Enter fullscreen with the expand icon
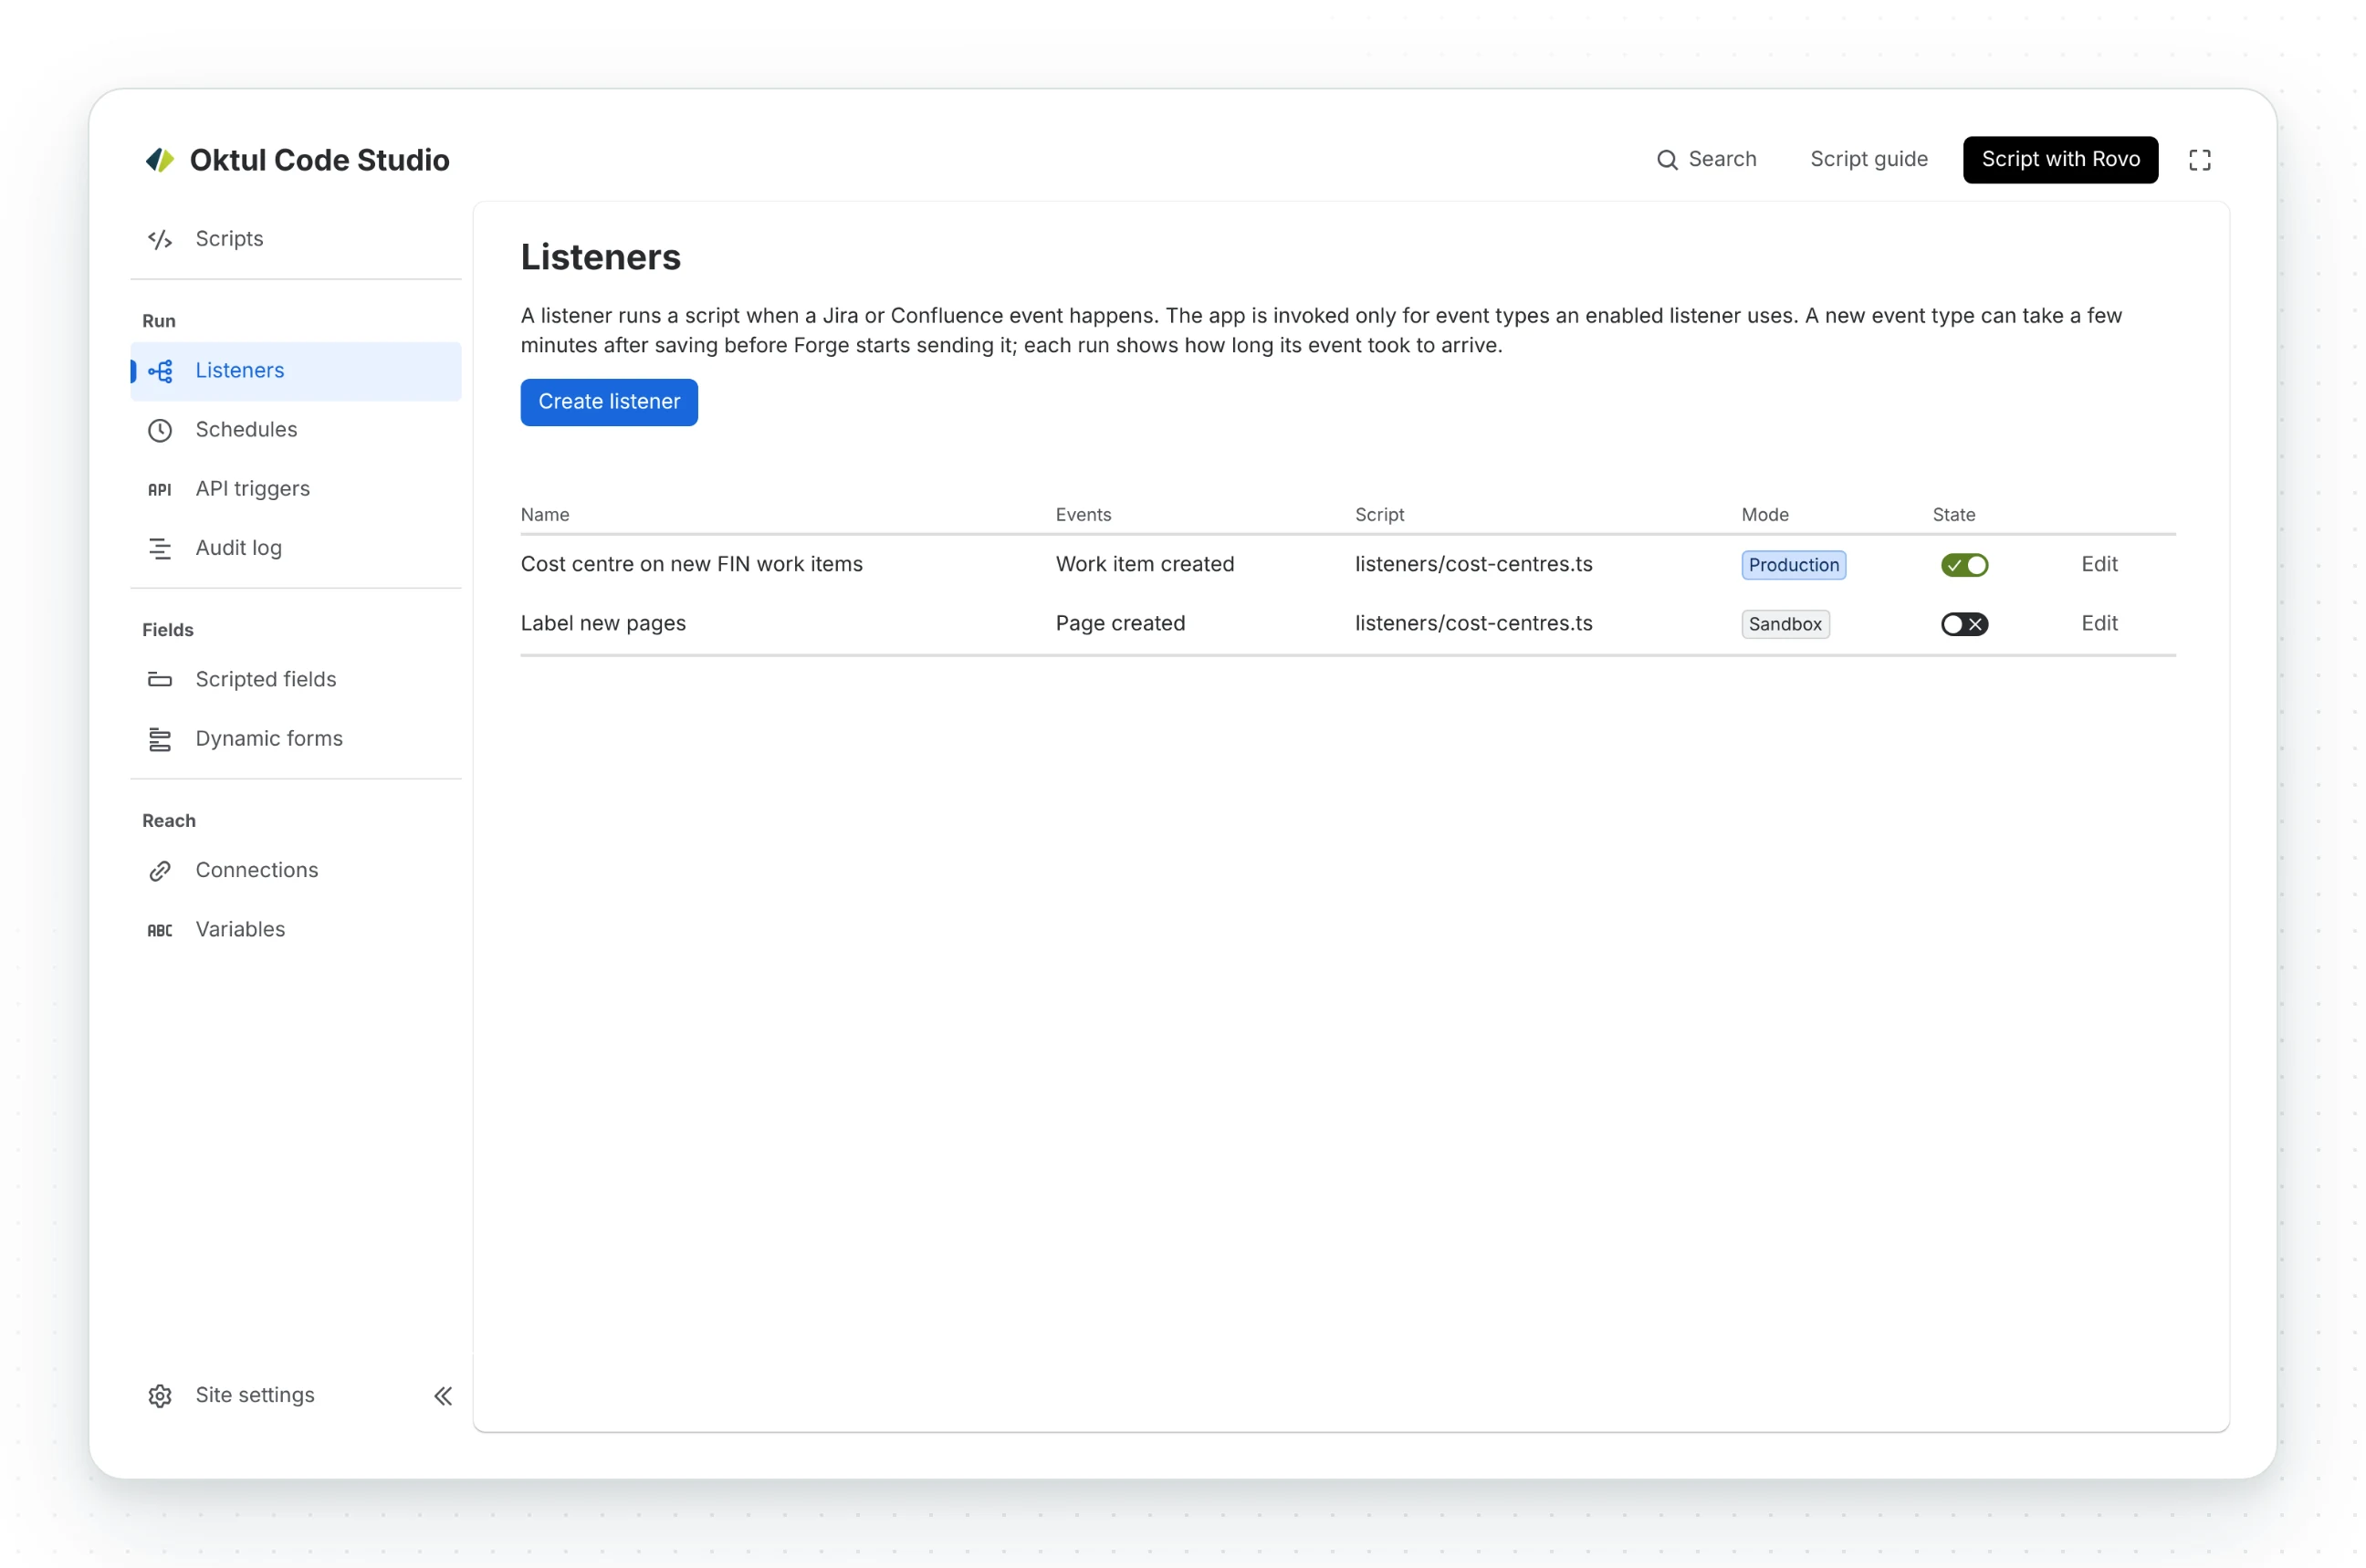The image size is (2366, 1568). (x=2199, y=160)
